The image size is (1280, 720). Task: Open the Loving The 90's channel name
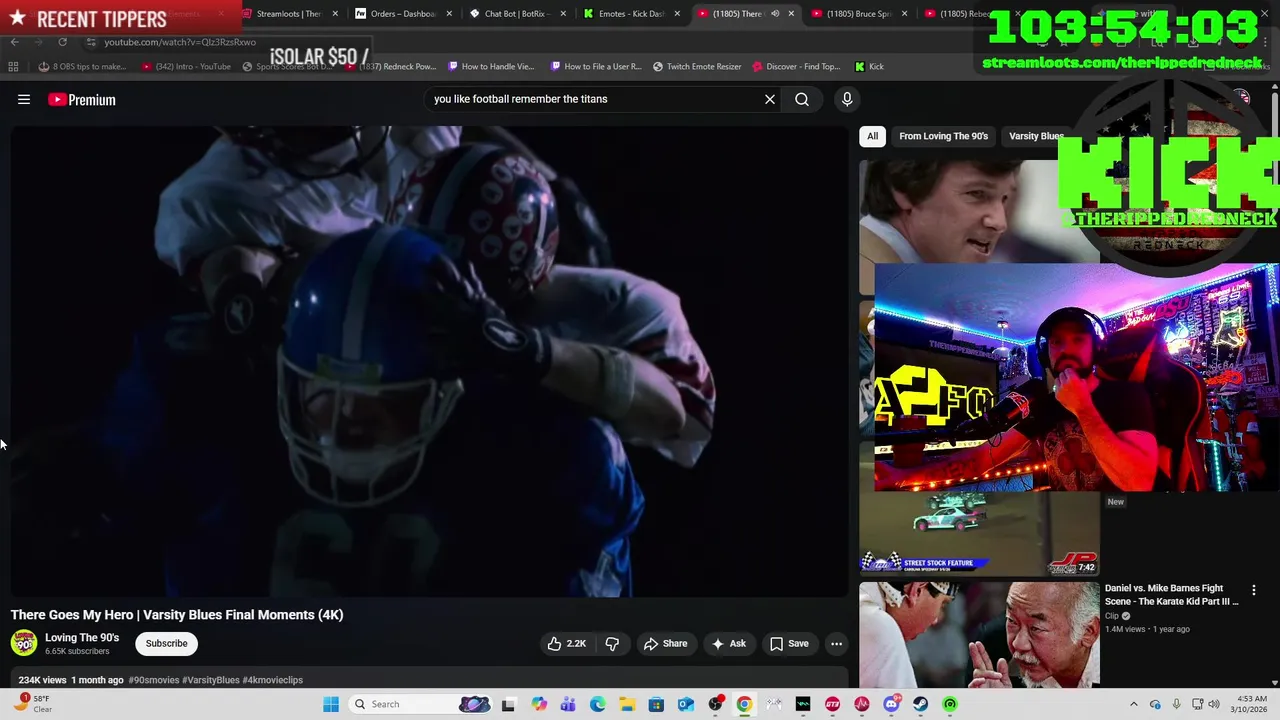pos(82,638)
